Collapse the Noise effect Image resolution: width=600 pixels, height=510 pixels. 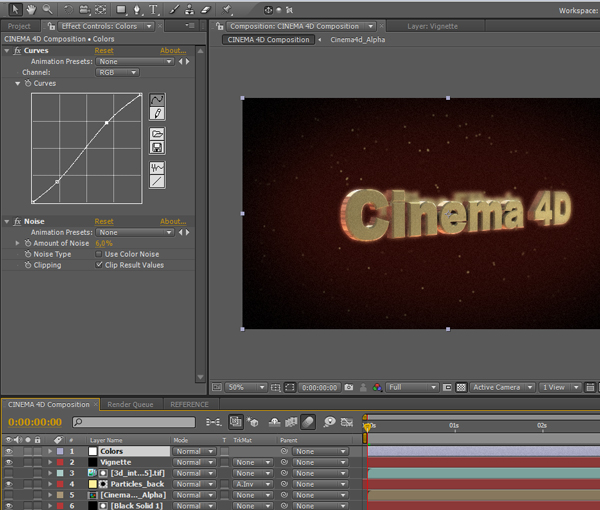pyautogui.click(x=7, y=222)
